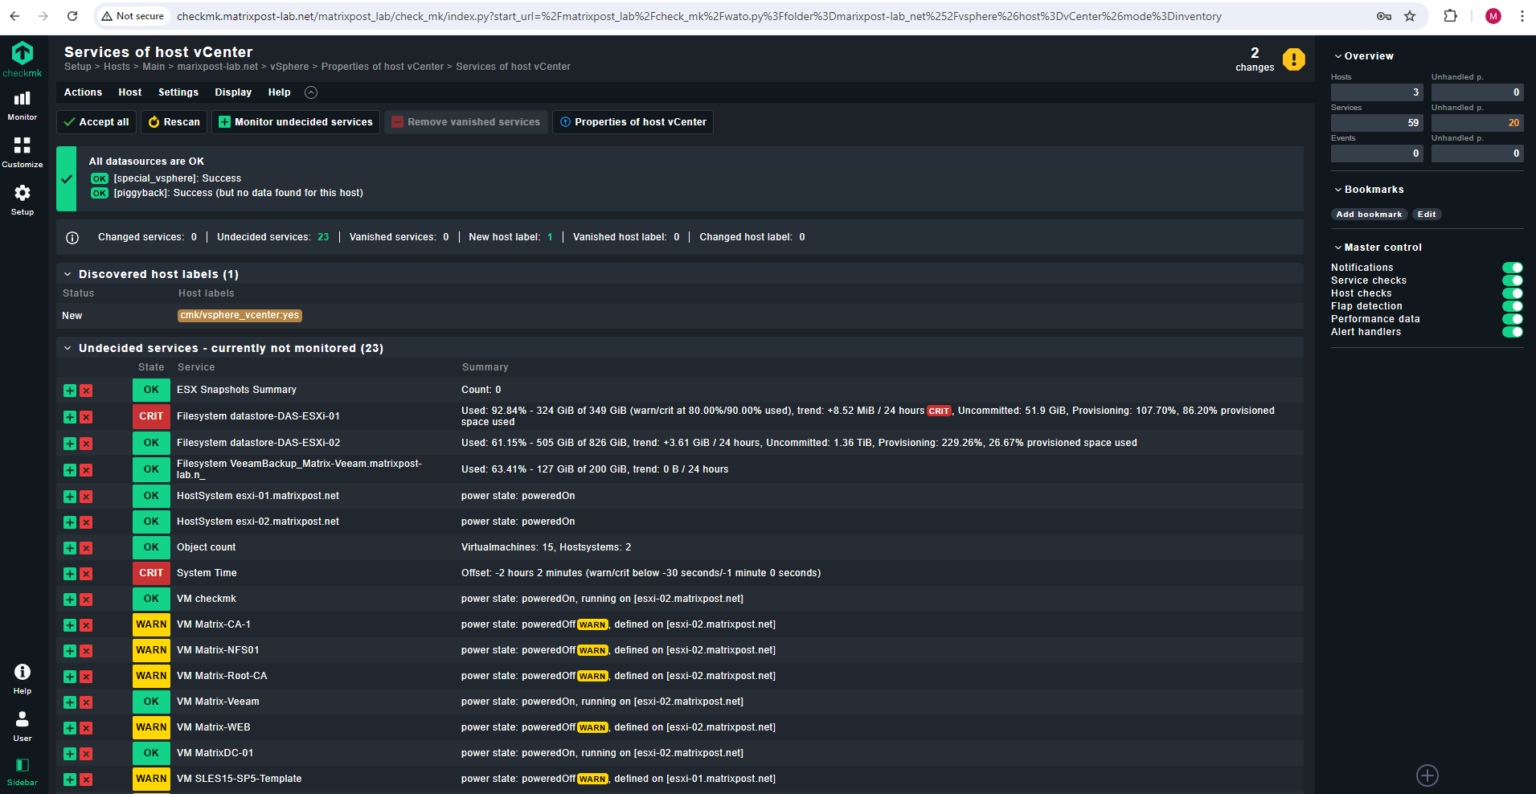Click the cmk/vsphere_vcenter:yes host label badge
This screenshot has width=1536, height=794.
click(x=239, y=315)
